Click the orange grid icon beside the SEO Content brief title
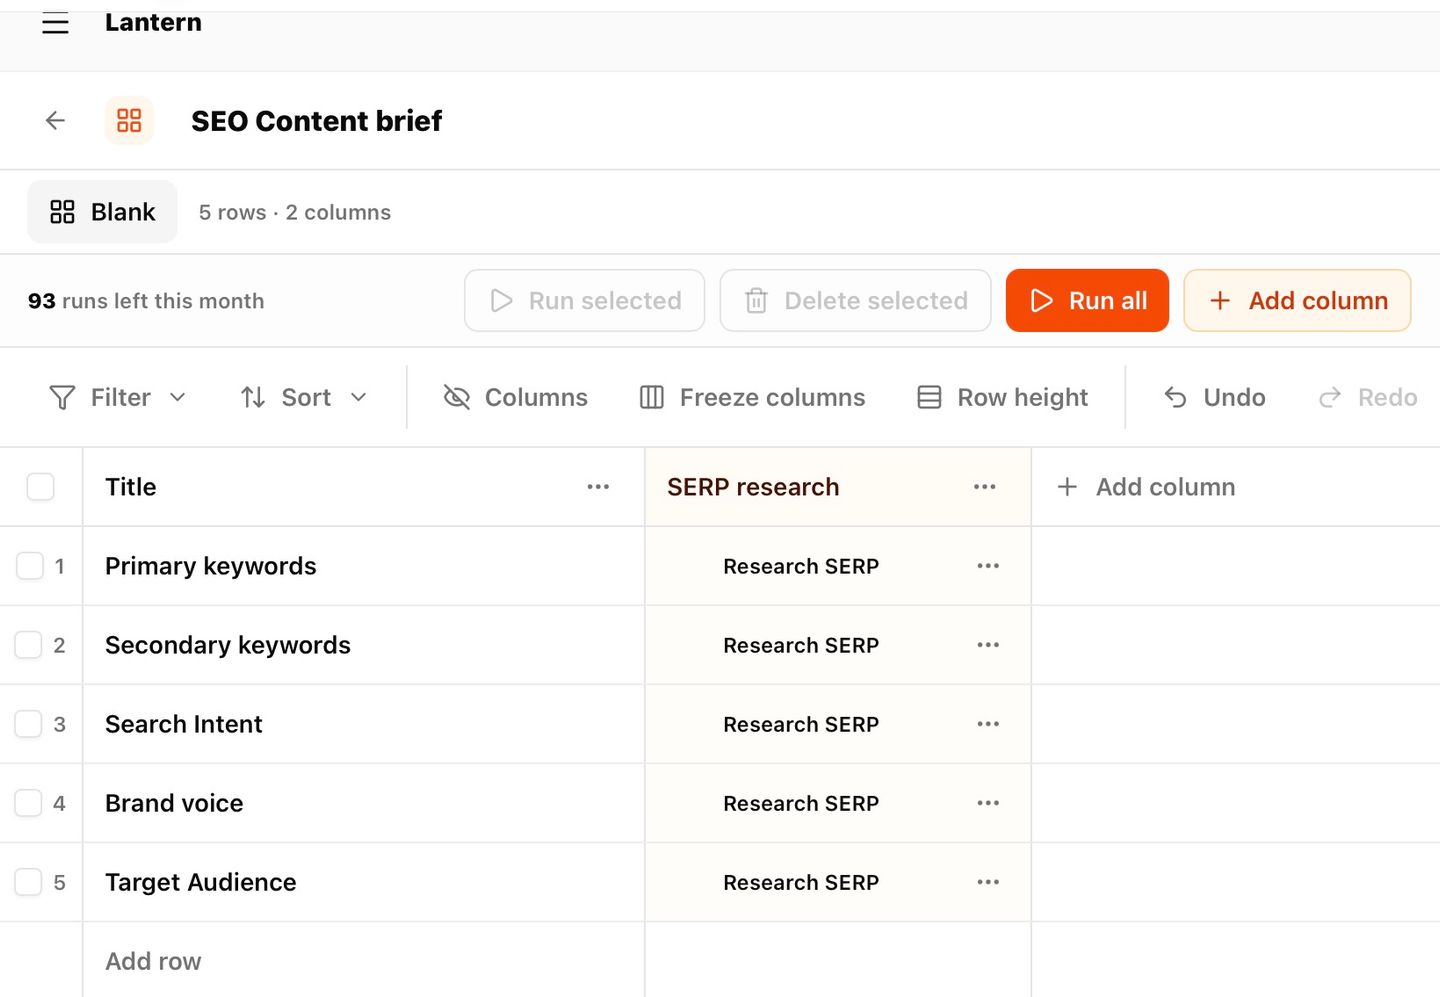This screenshot has width=1440, height=997. tap(129, 121)
